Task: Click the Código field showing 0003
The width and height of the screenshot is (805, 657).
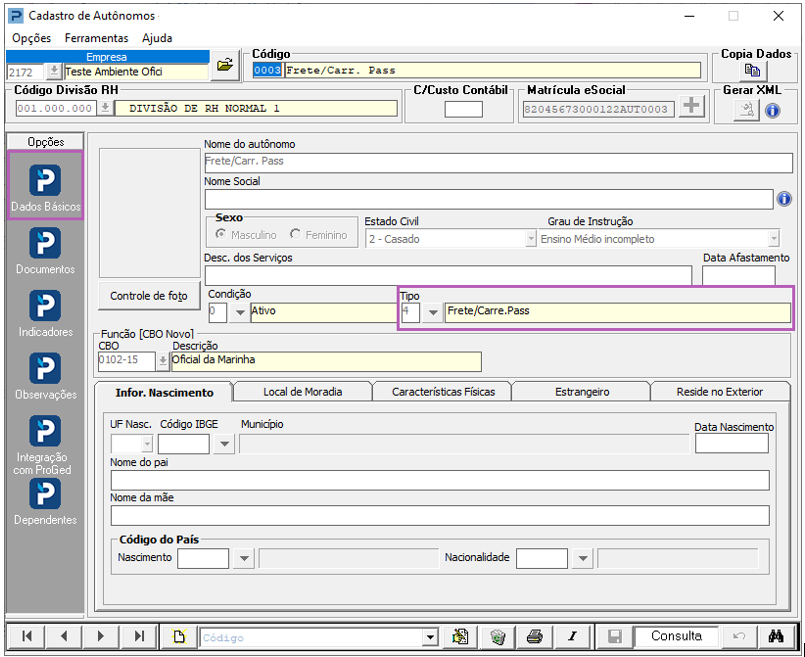Action: pyautogui.click(x=267, y=70)
